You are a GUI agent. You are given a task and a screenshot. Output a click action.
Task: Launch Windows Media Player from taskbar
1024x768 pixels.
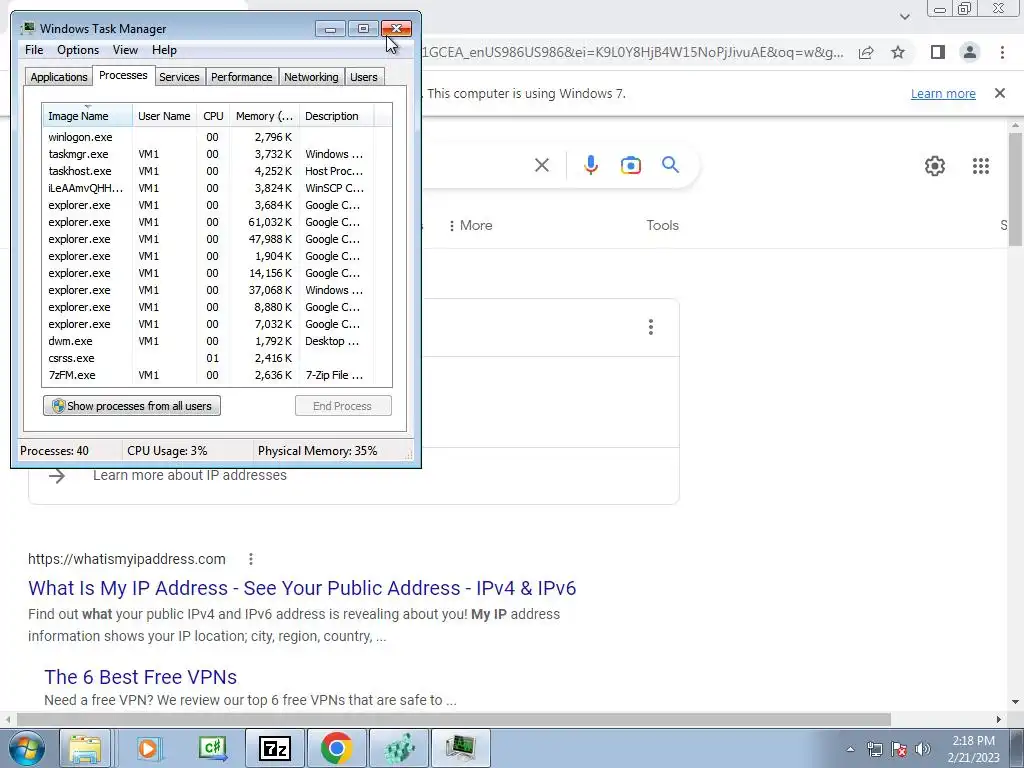[x=149, y=749]
